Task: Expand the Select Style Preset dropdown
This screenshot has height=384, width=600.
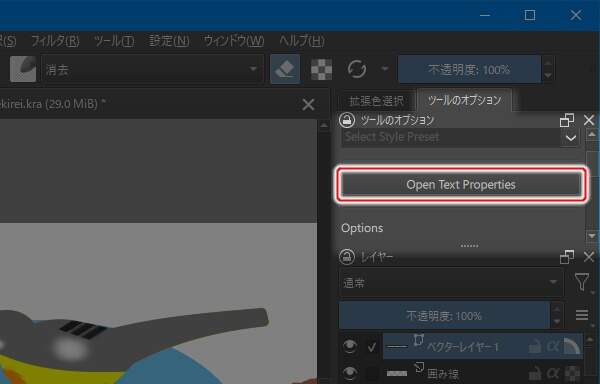Action: click(571, 138)
